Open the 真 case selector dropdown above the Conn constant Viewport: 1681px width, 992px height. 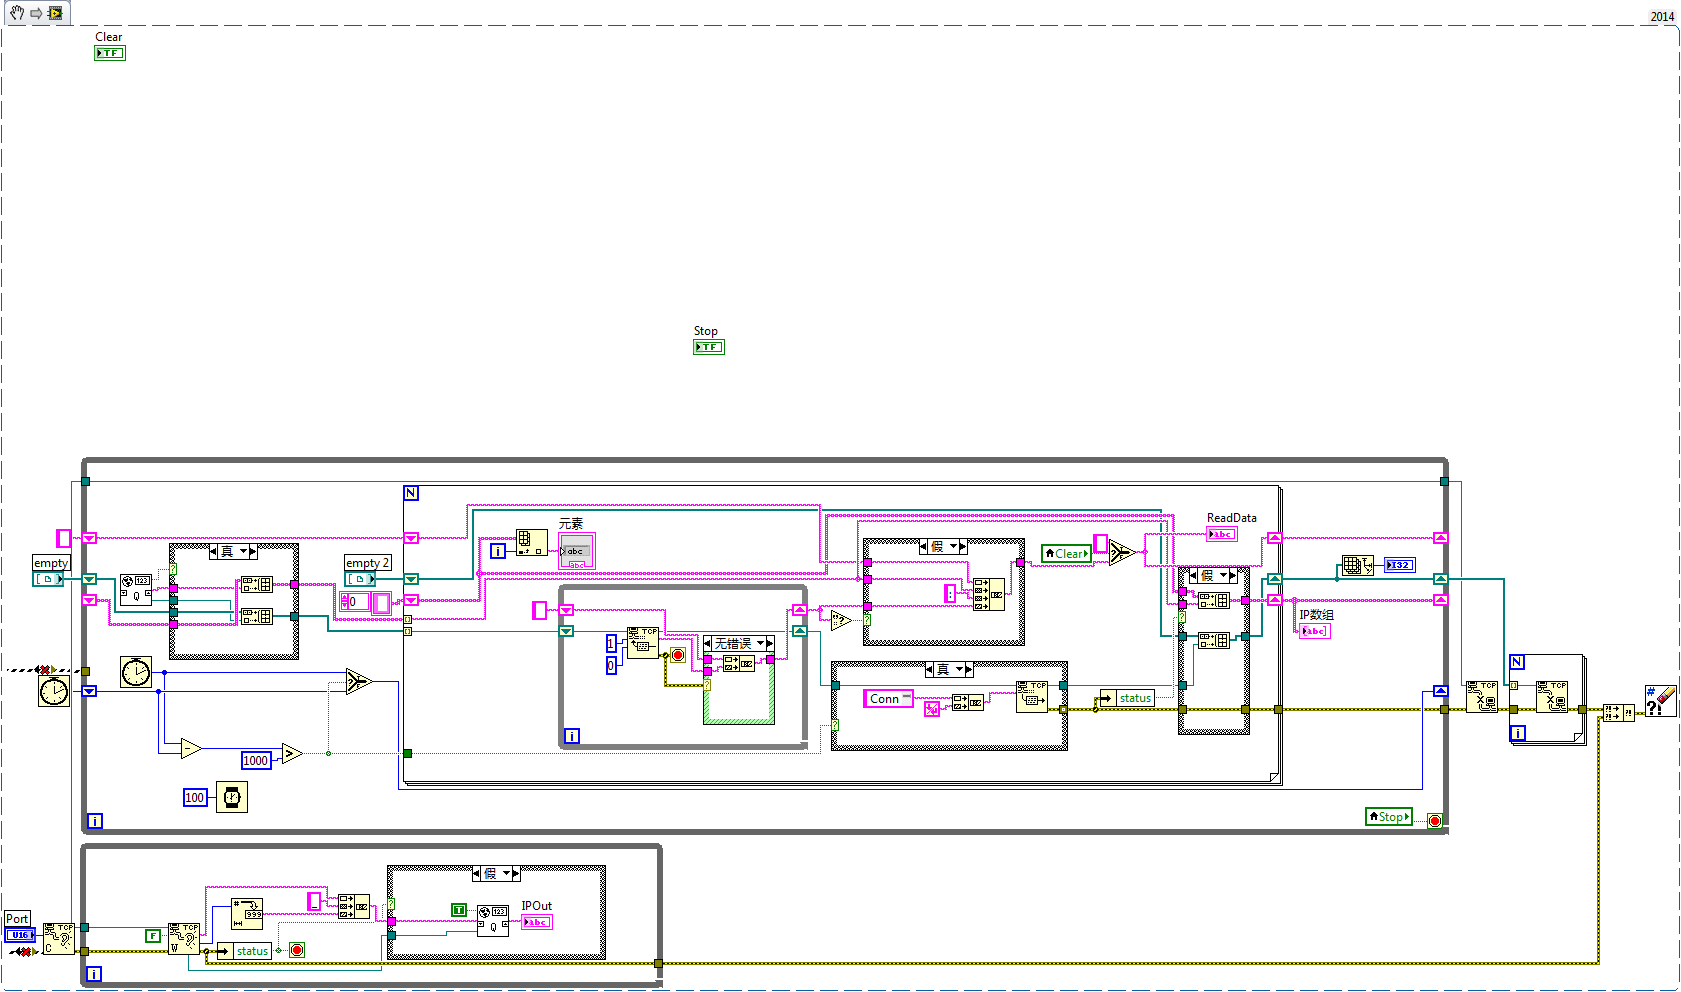[x=948, y=669]
